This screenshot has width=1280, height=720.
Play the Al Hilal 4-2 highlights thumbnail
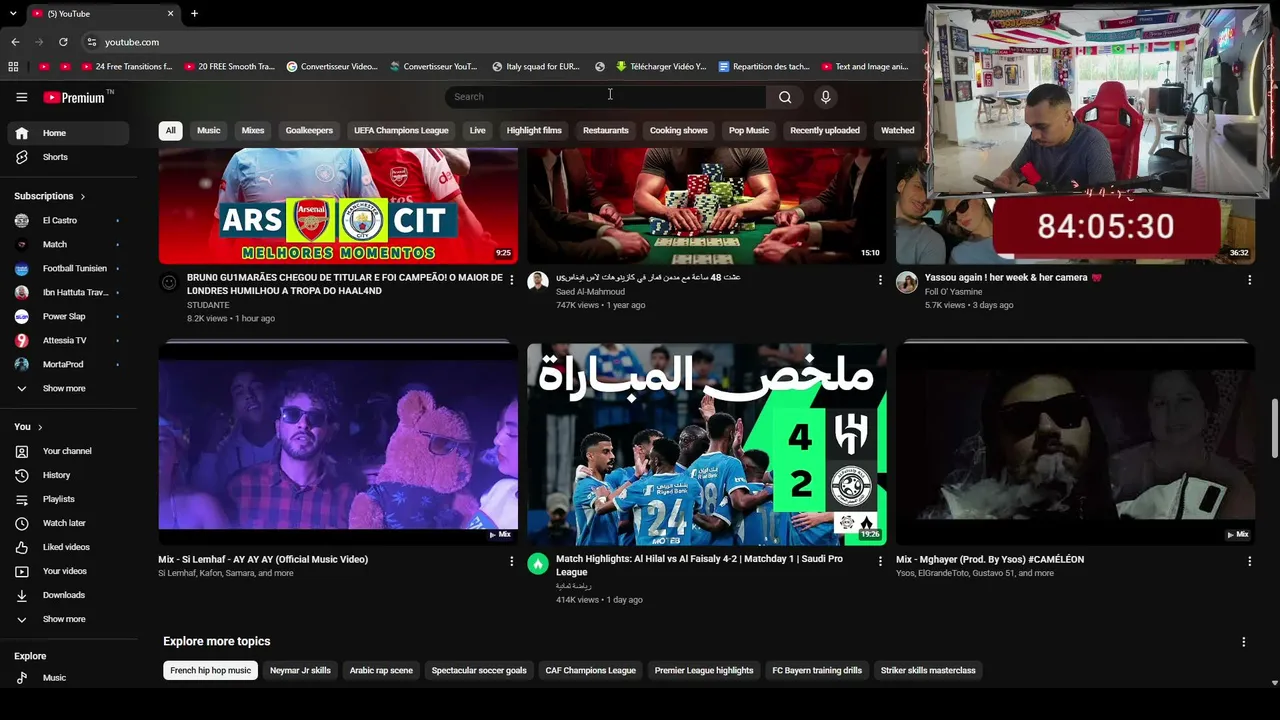coord(707,444)
